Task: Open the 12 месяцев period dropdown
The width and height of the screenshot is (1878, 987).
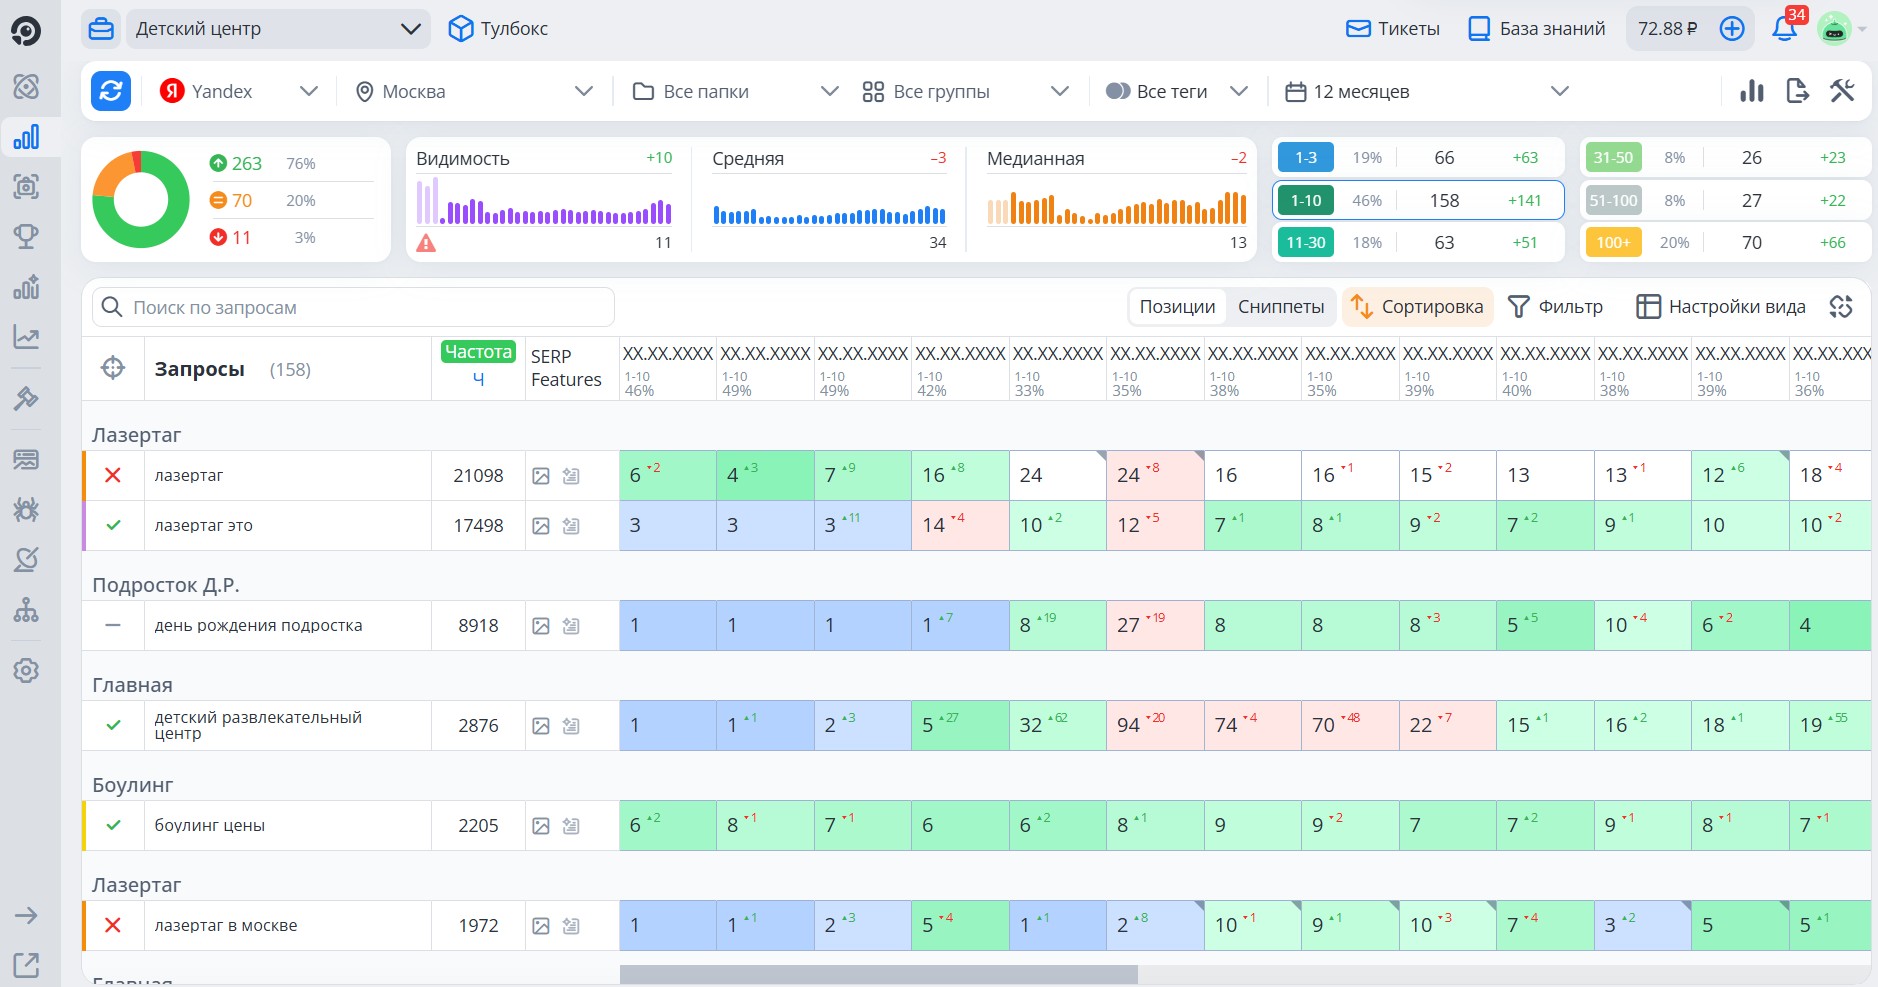Action: tap(1426, 91)
